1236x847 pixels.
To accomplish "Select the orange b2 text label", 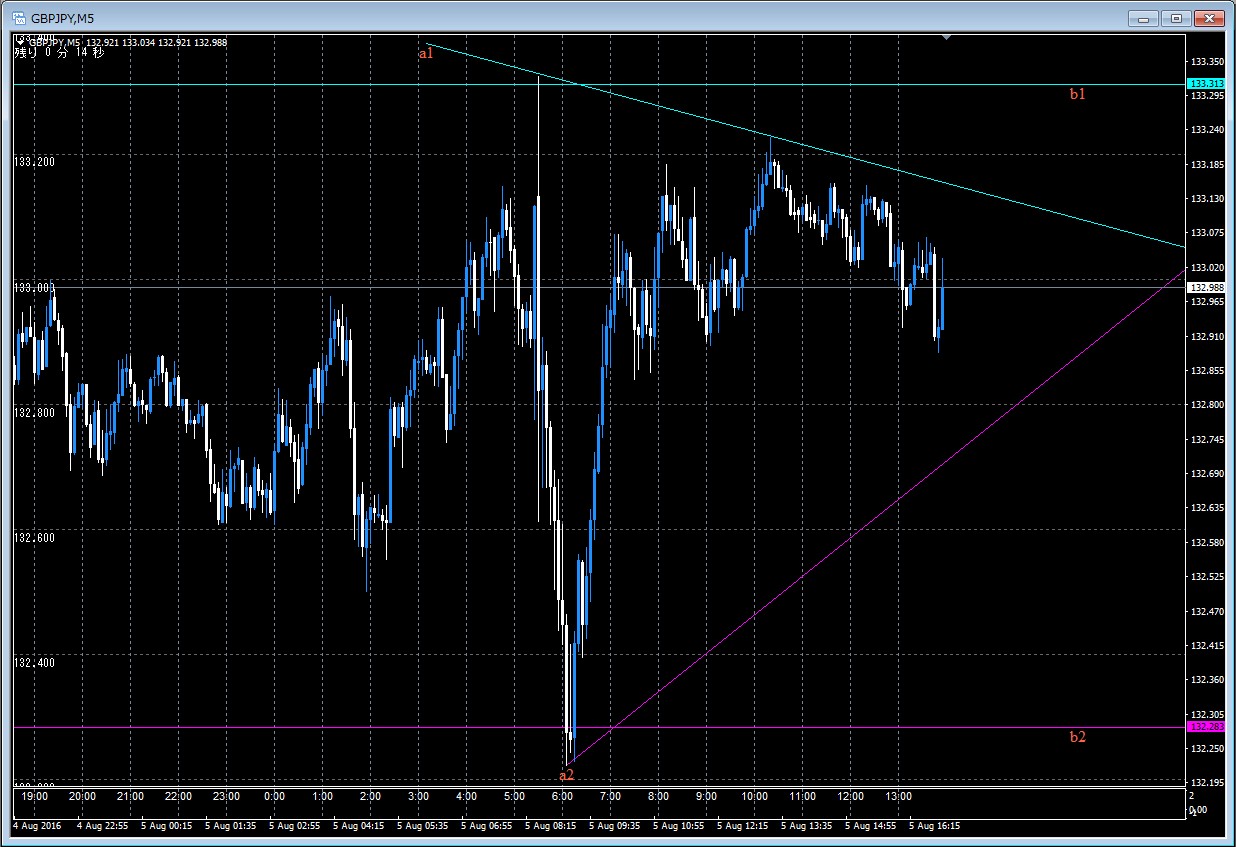I will point(1078,737).
